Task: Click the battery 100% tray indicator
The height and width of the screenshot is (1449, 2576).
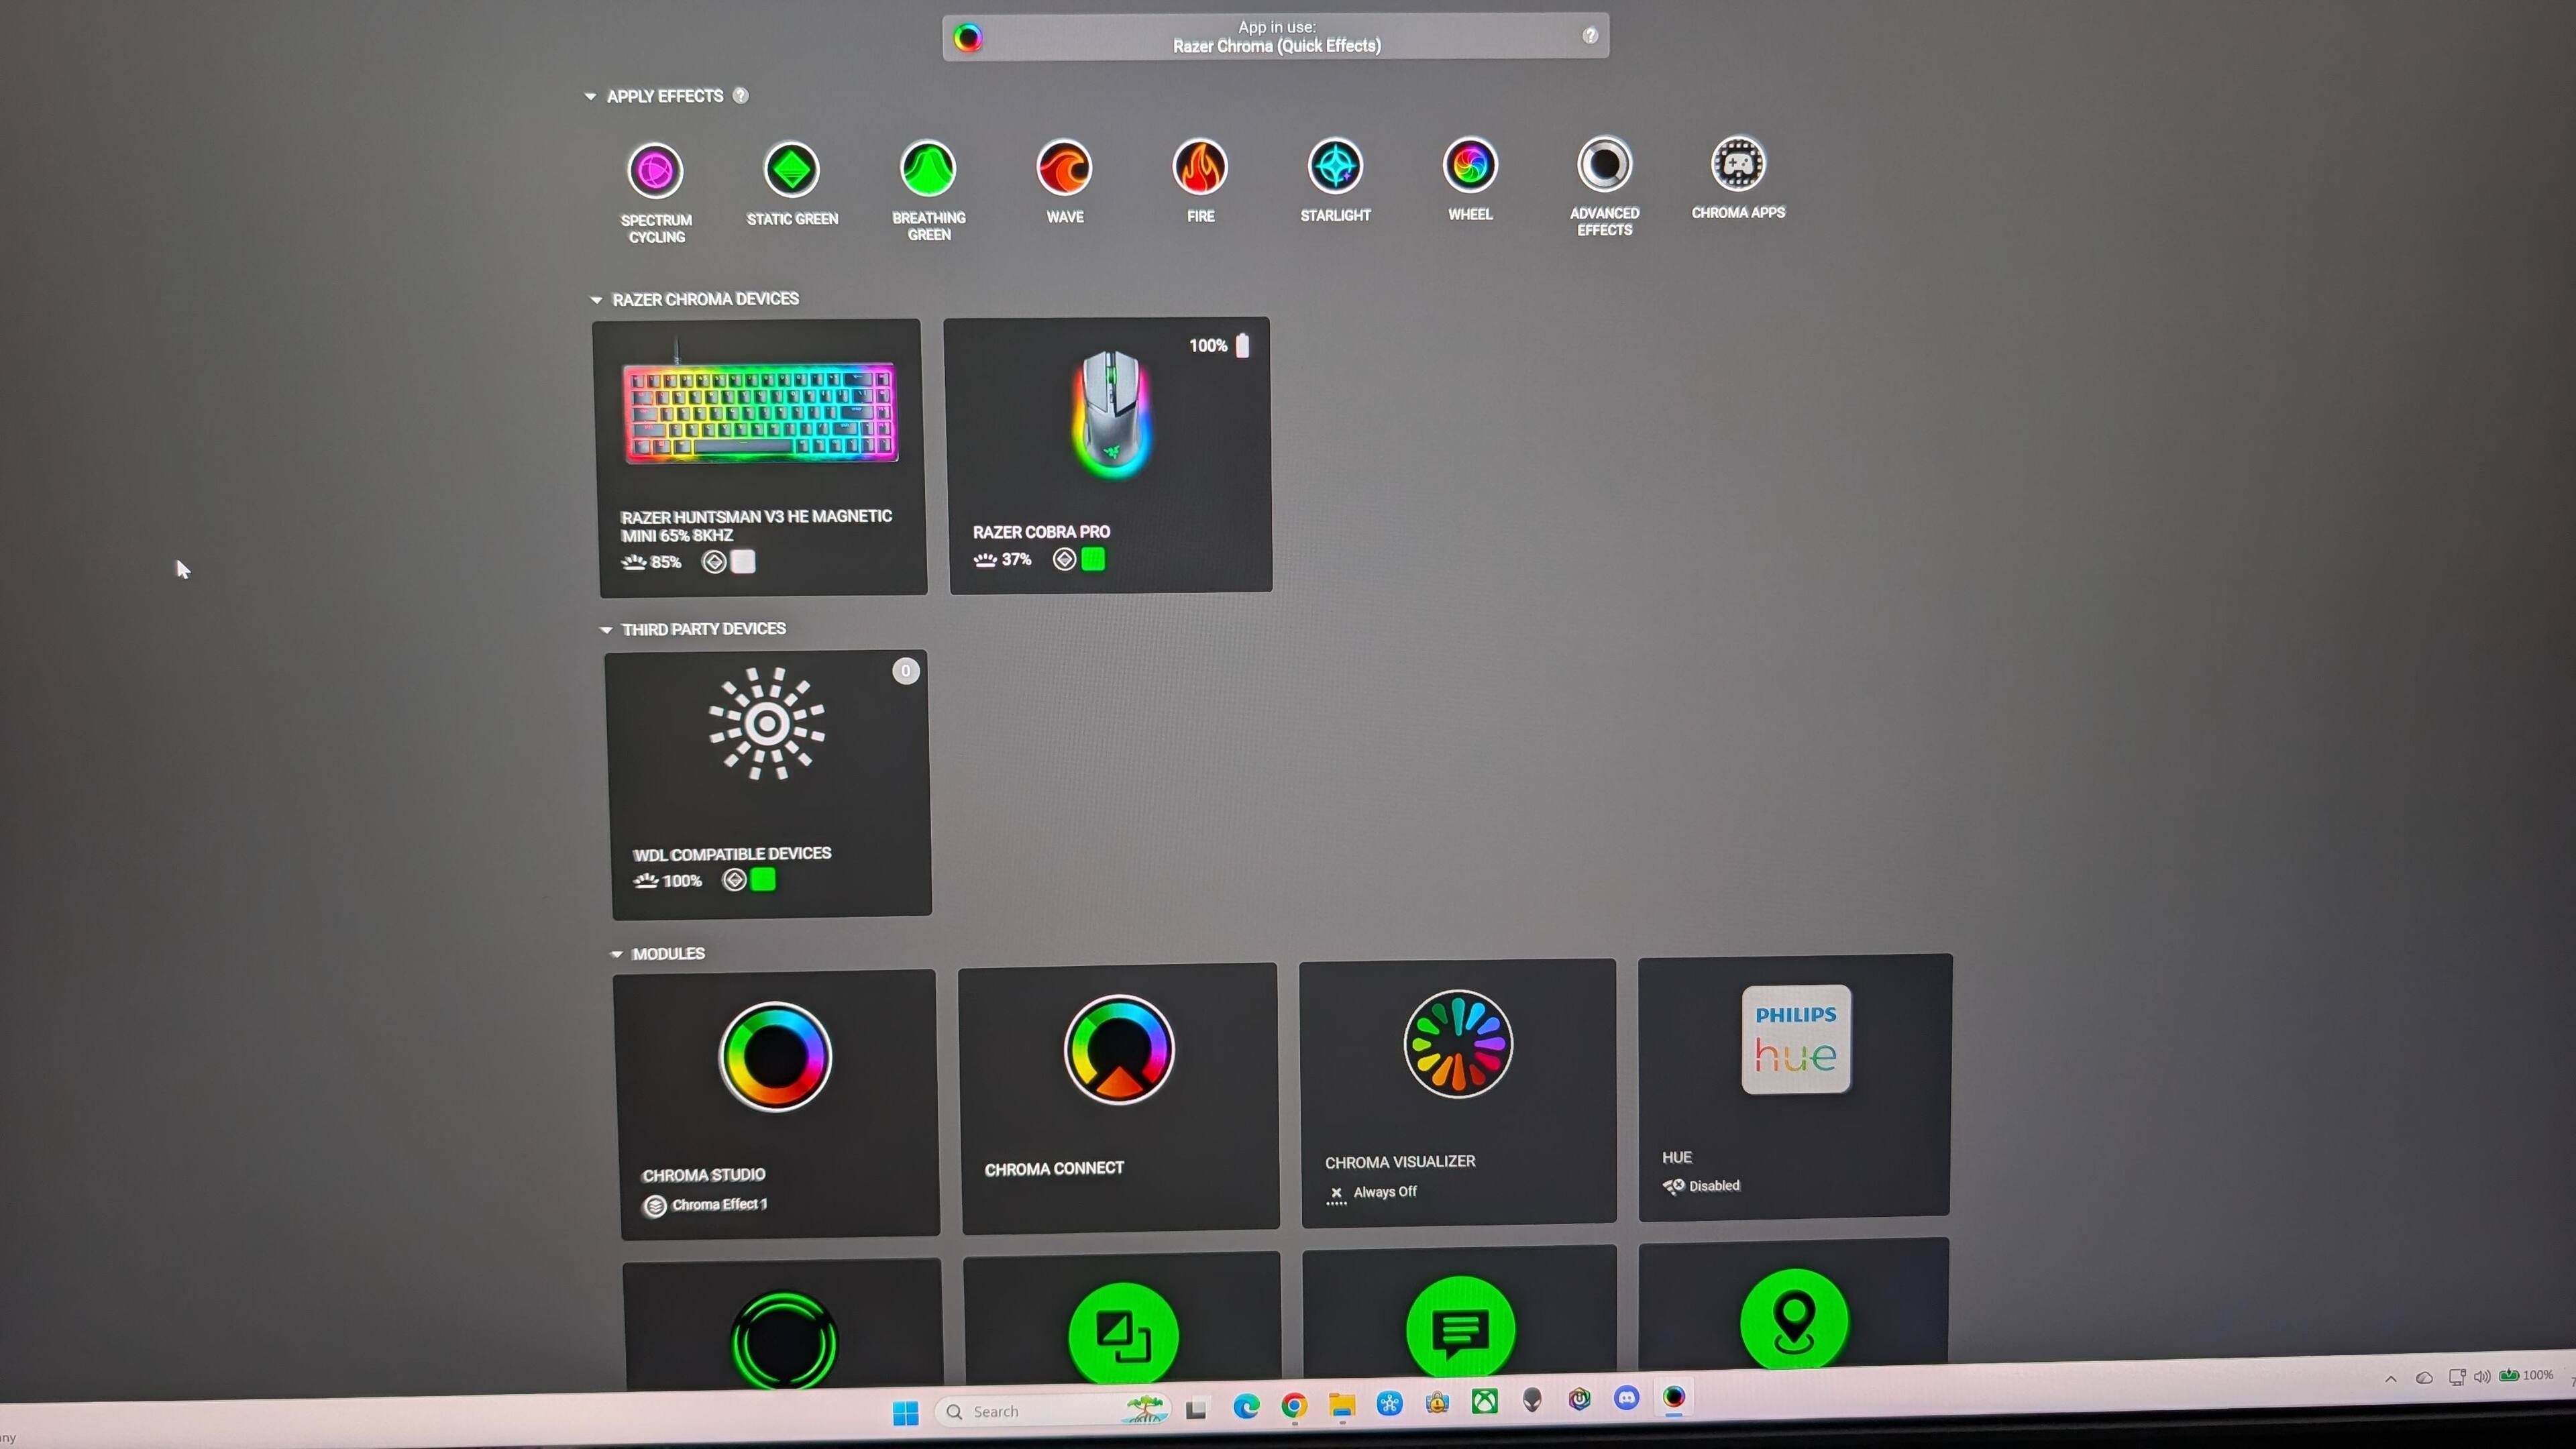Action: pos(2526,1375)
